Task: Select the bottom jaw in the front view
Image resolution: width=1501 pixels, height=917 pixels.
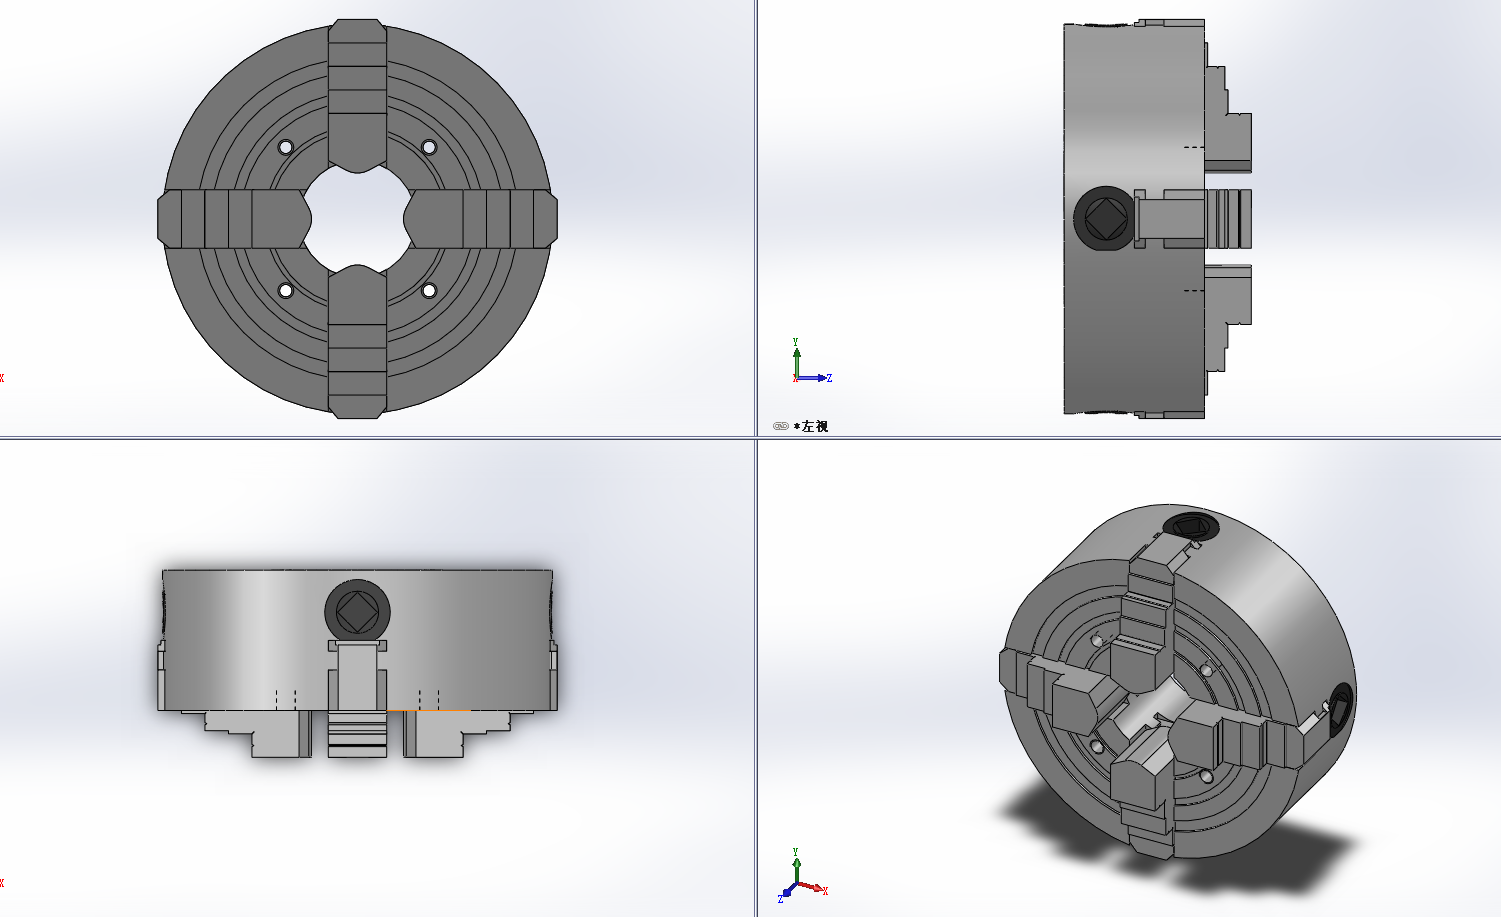Action: [358, 342]
